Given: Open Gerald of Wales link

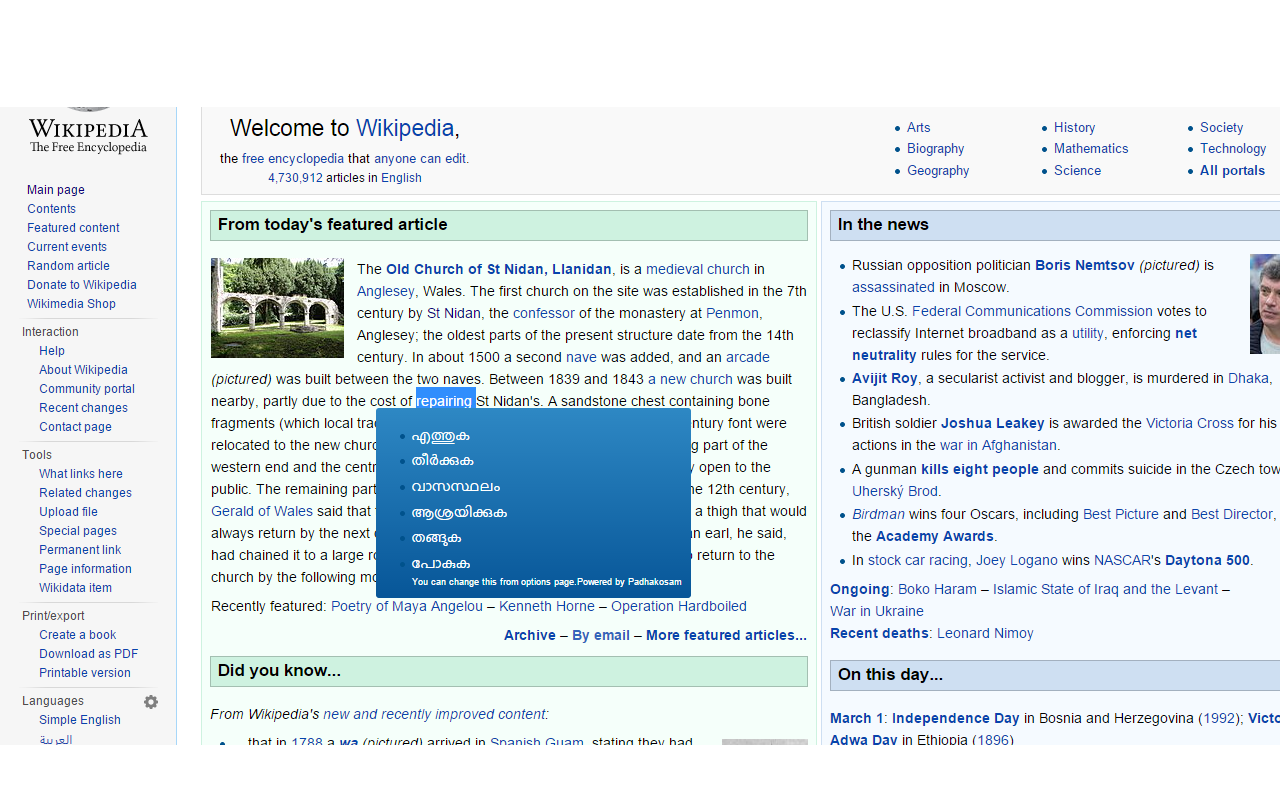Looking at the screenshot, I should point(263,512).
